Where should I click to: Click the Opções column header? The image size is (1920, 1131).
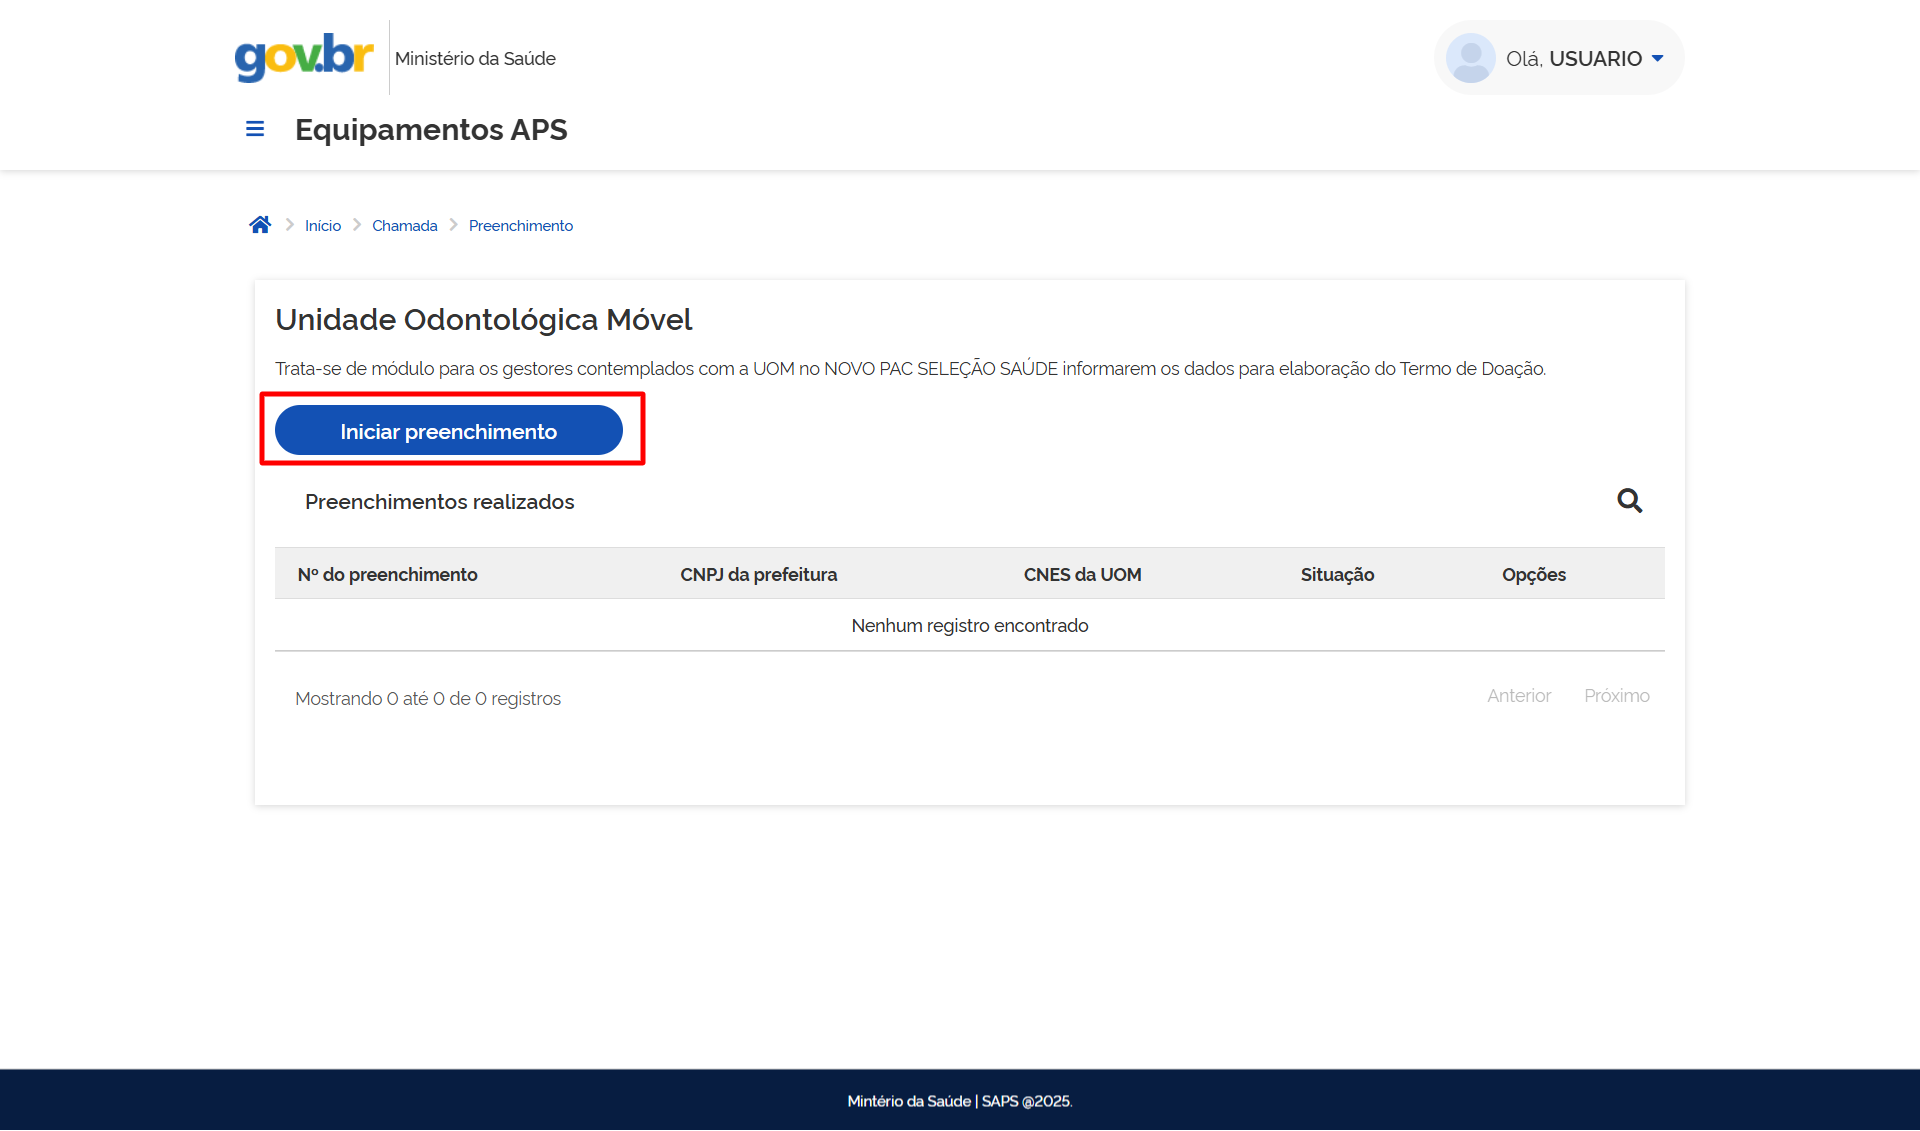pos(1533,575)
